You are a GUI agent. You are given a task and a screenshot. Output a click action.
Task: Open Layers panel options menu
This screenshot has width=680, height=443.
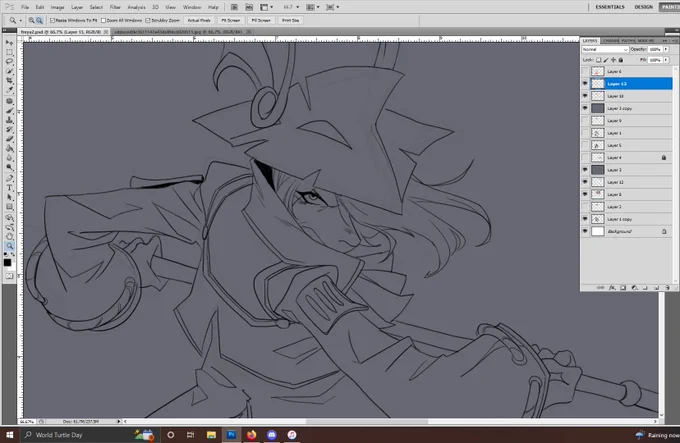coord(675,41)
